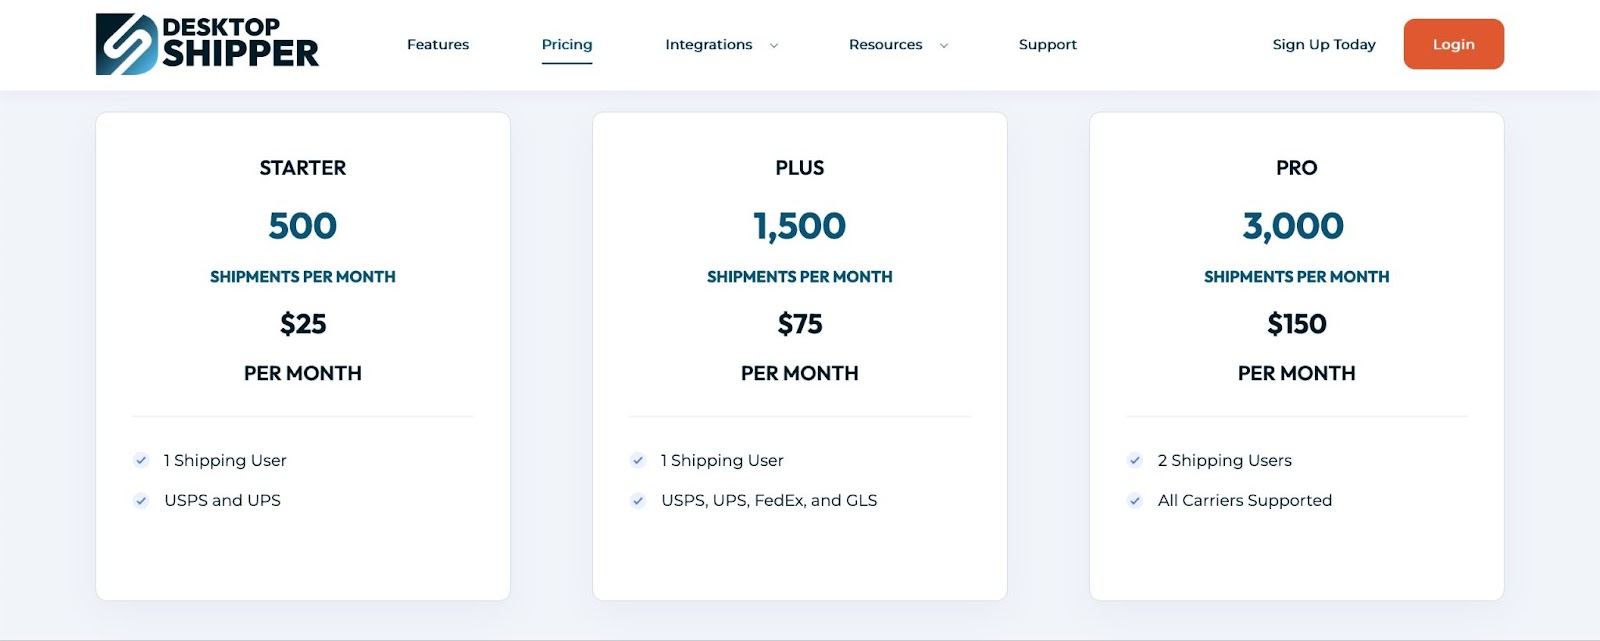1600x641 pixels.
Task: Click checkmark icon next to "2 Shipping Users"
Action: tap(1135, 461)
